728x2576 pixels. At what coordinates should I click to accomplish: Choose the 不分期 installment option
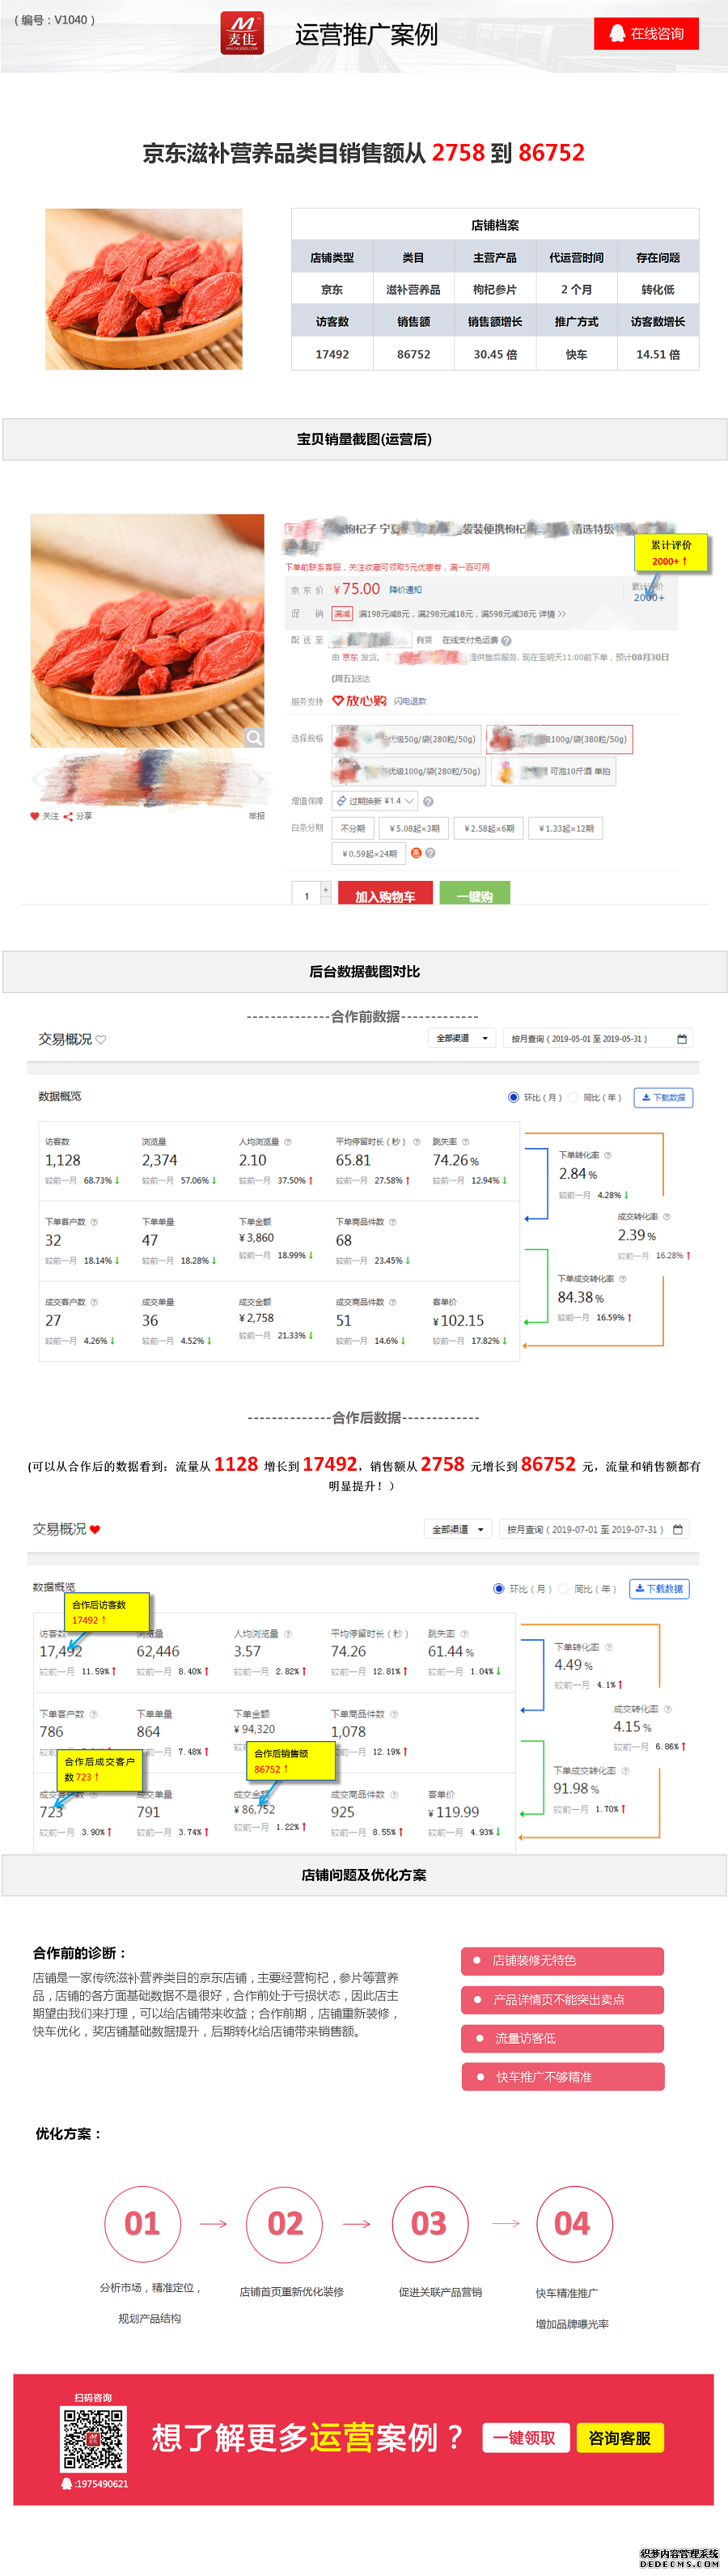coord(353,828)
